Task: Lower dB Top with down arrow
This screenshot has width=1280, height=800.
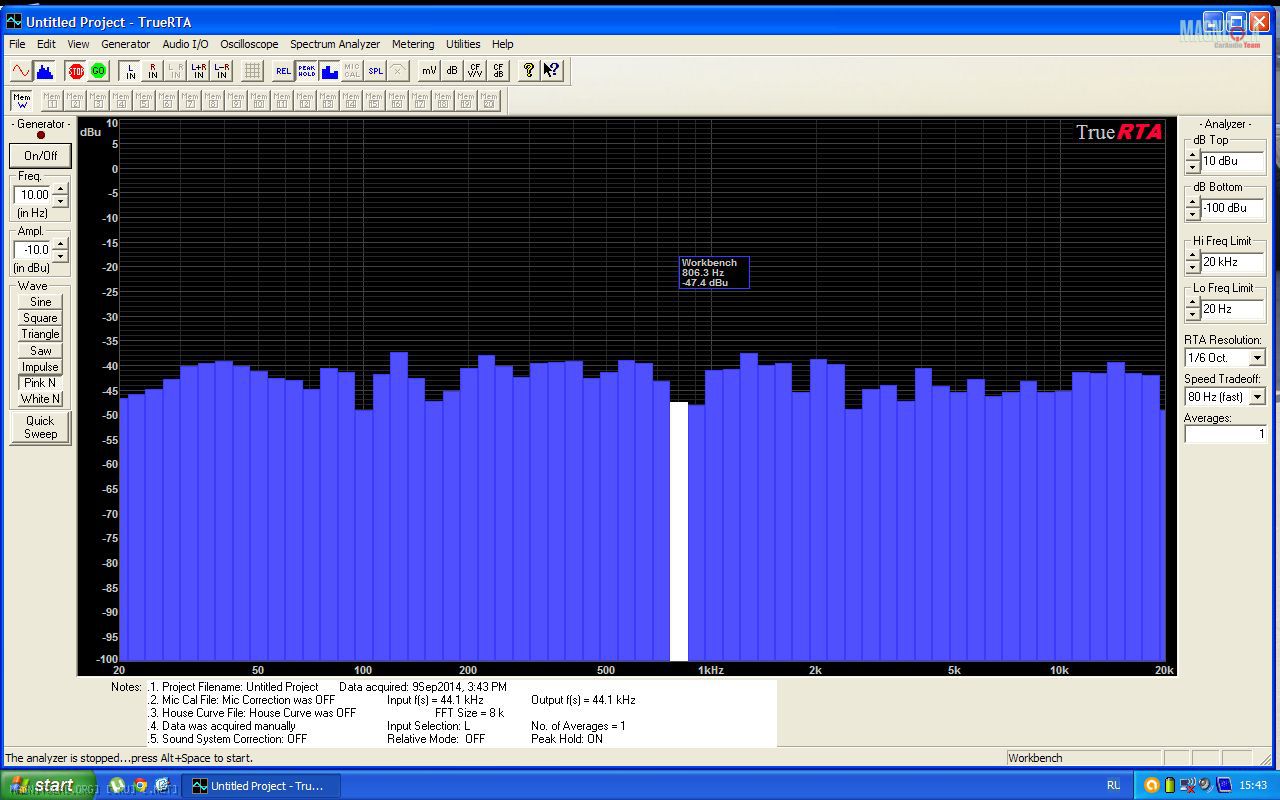Action: [x=1192, y=167]
